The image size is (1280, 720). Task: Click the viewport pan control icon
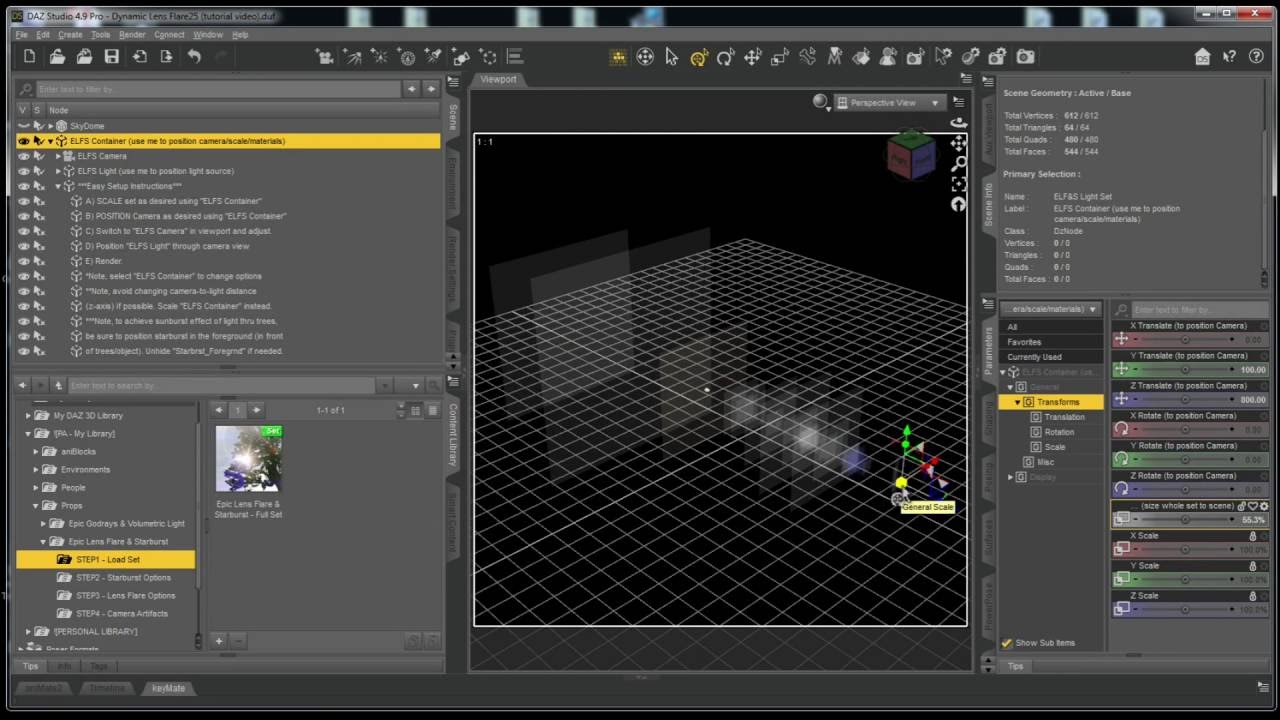tap(958, 143)
